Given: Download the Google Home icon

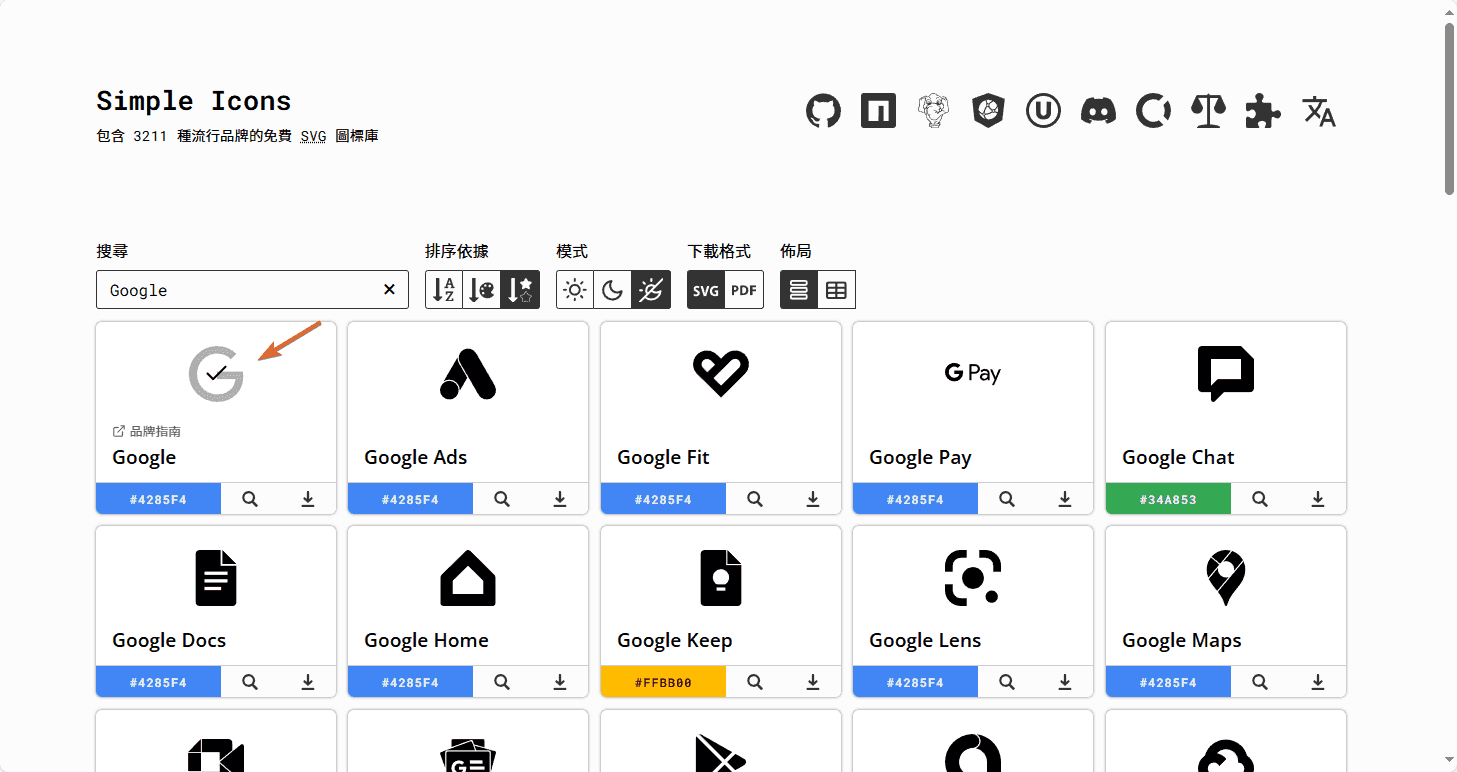Looking at the screenshot, I should 560,682.
